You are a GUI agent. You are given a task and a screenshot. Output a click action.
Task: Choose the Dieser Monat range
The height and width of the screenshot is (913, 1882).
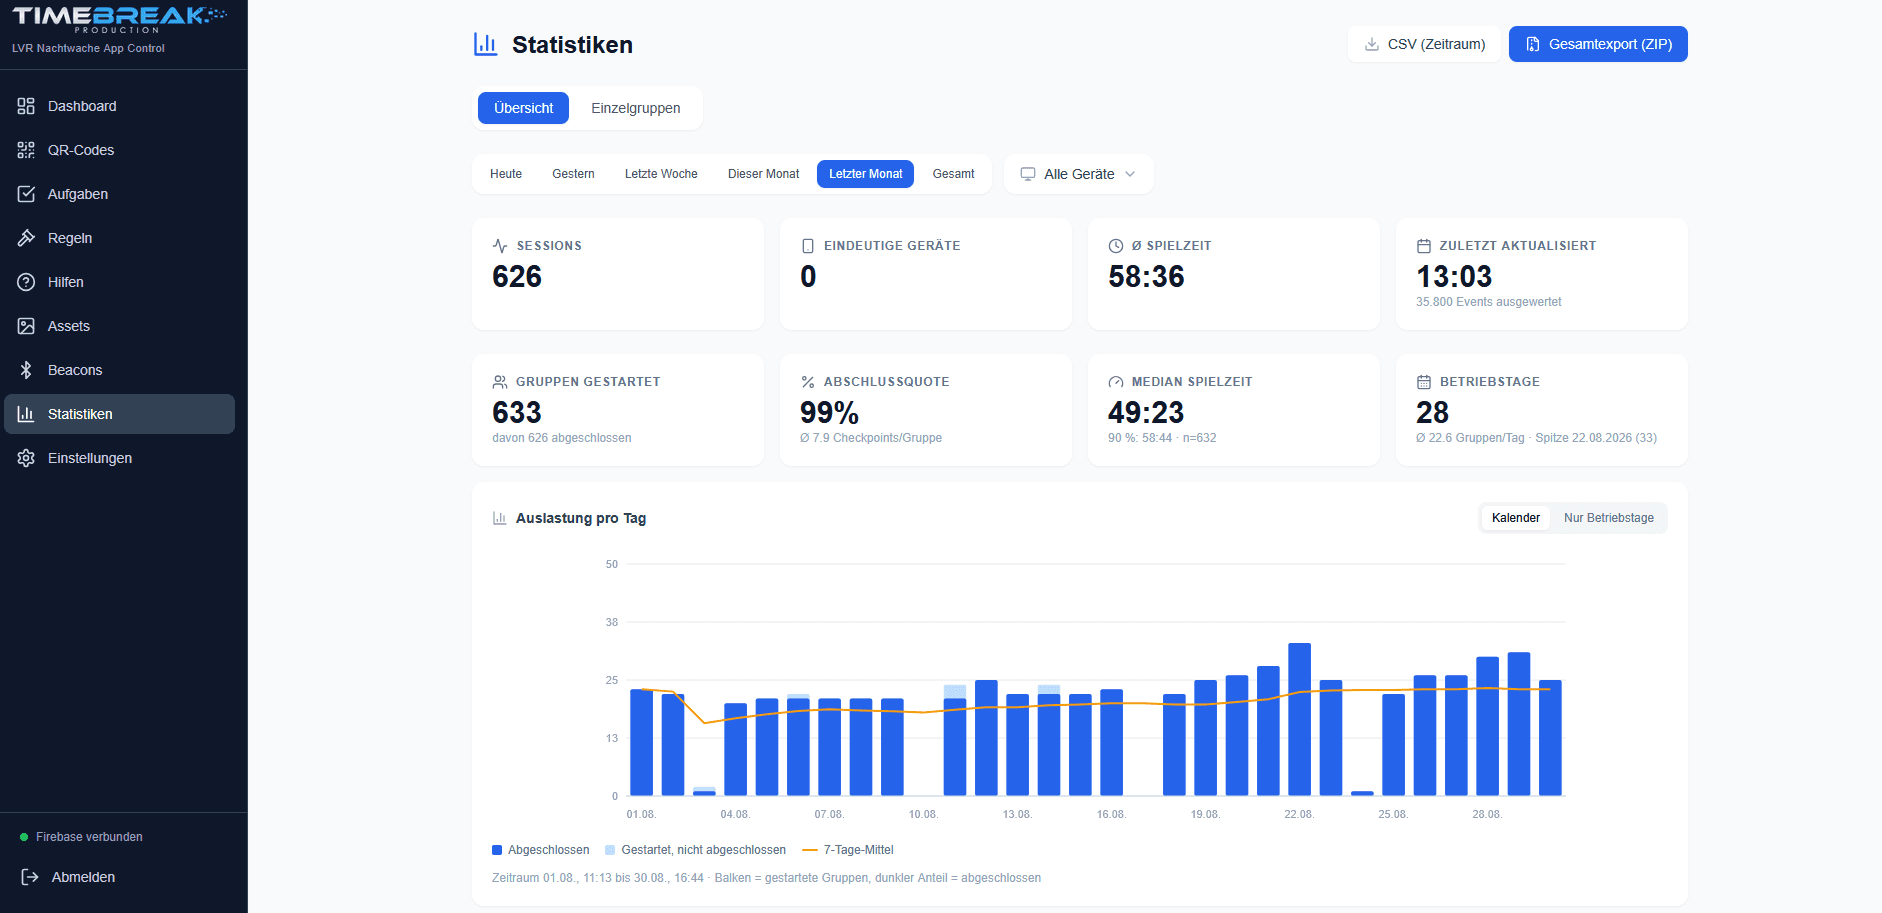[x=763, y=174]
